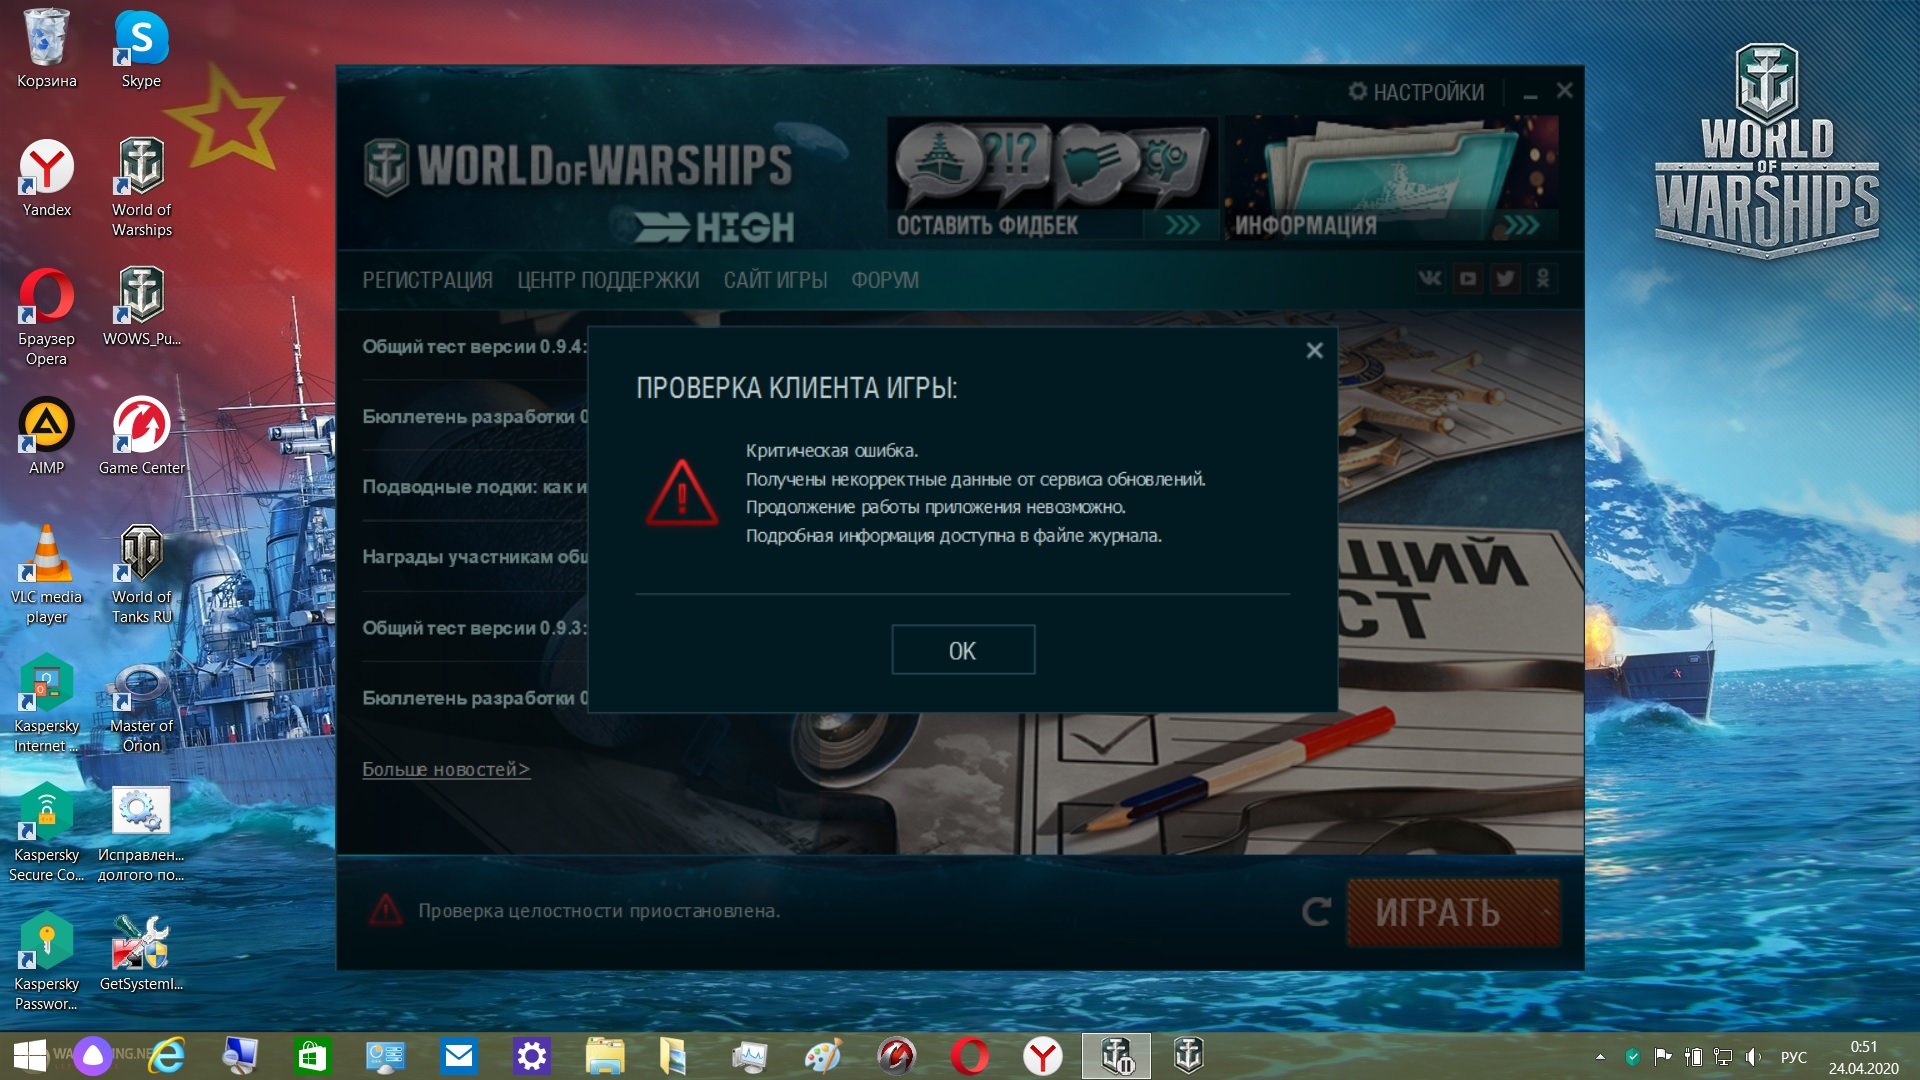Select Исправлен... долгого по... desktop icon
Viewport: 1920px width, 1080px height.
click(x=141, y=833)
